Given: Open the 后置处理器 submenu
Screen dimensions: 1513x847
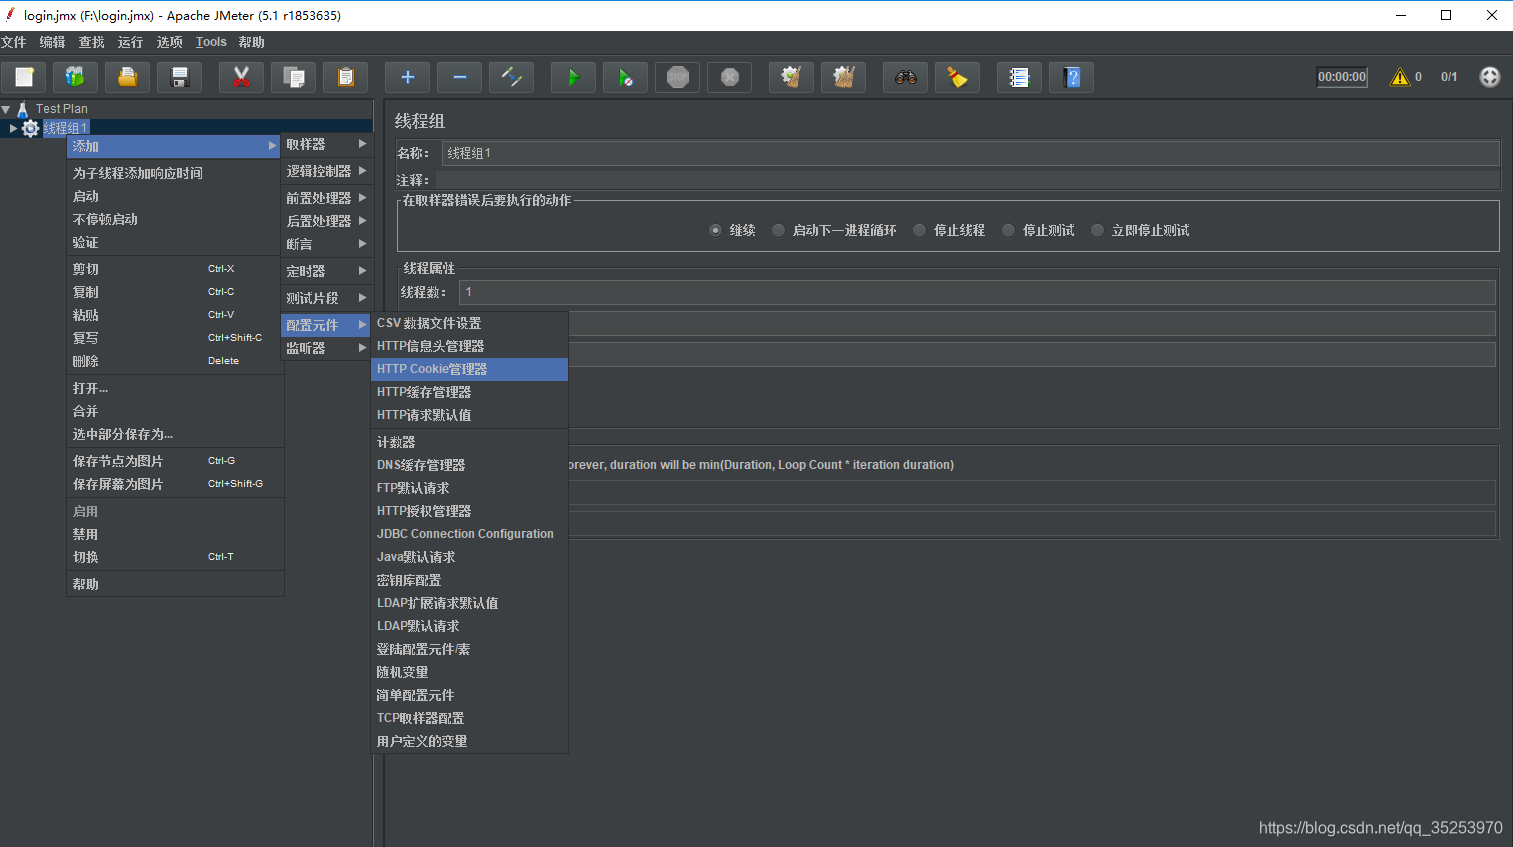Looking at the screenshot, I should point(326,221).
